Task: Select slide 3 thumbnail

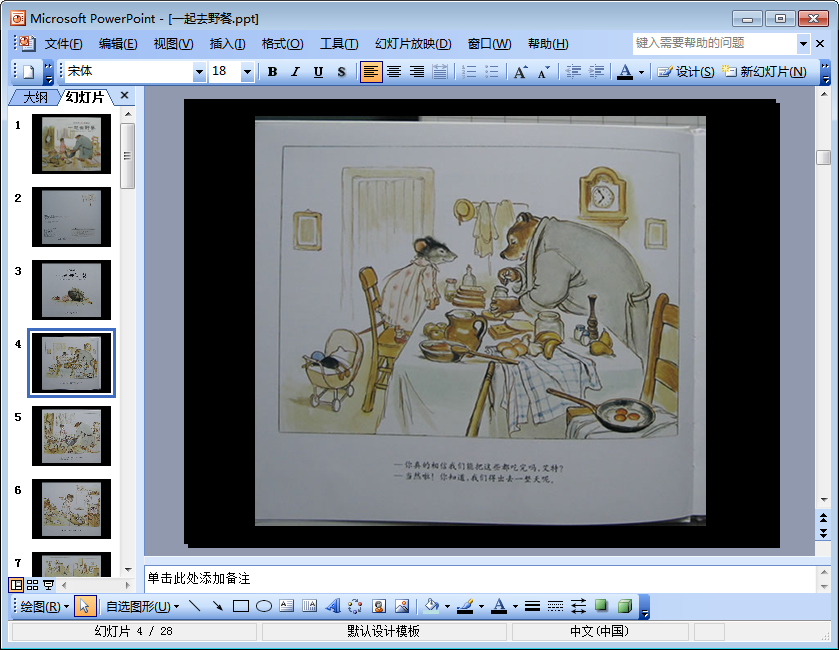Action: click(x=72, y=290)
